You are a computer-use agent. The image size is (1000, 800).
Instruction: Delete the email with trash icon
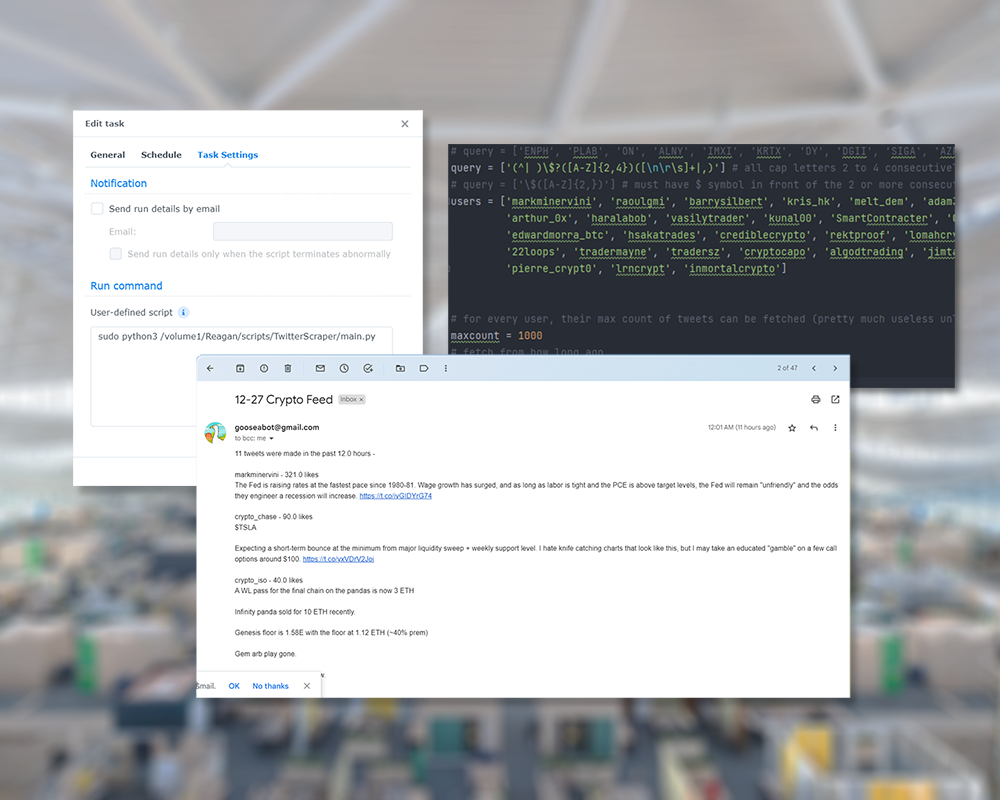coord(288,368)
